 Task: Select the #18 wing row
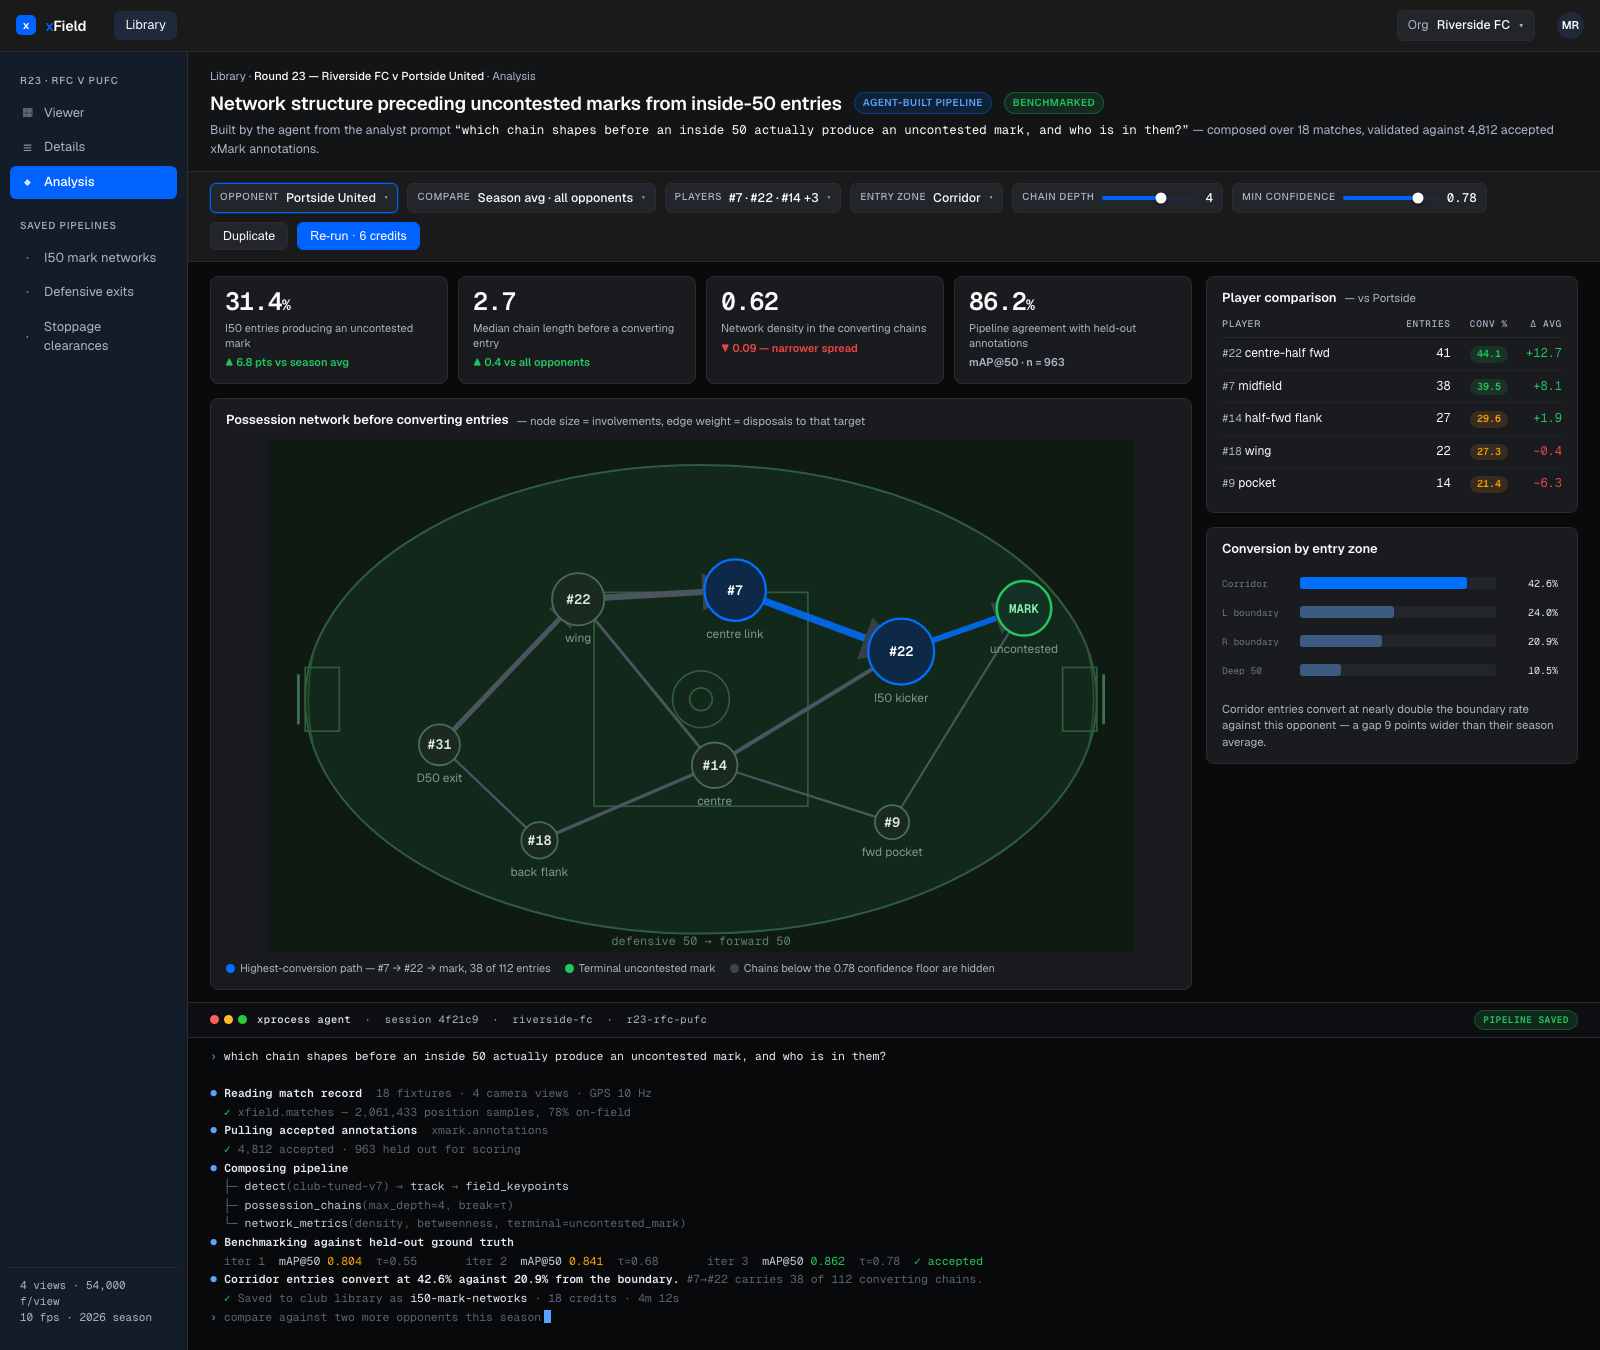point(1392,451)
